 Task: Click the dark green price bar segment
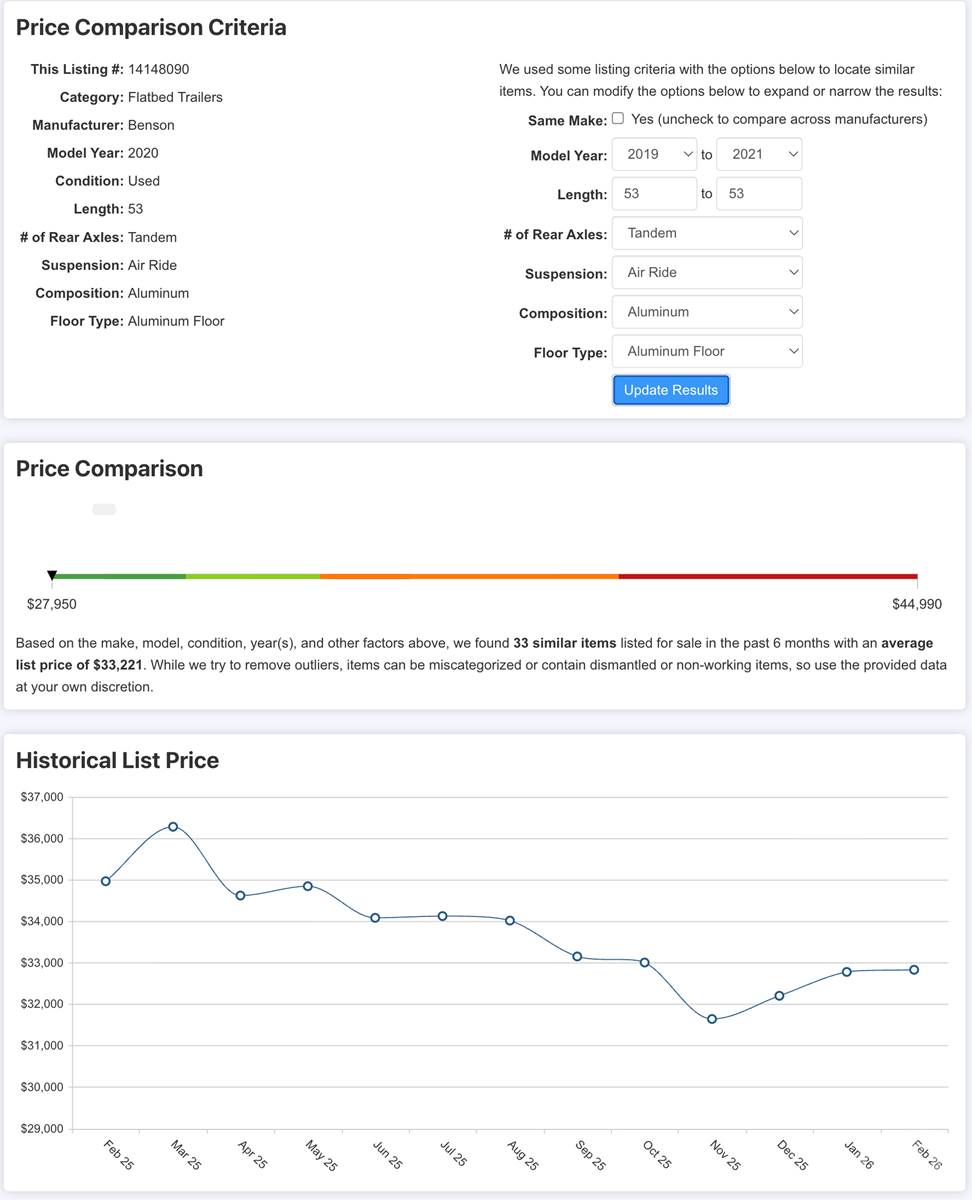tap(120, 577)
